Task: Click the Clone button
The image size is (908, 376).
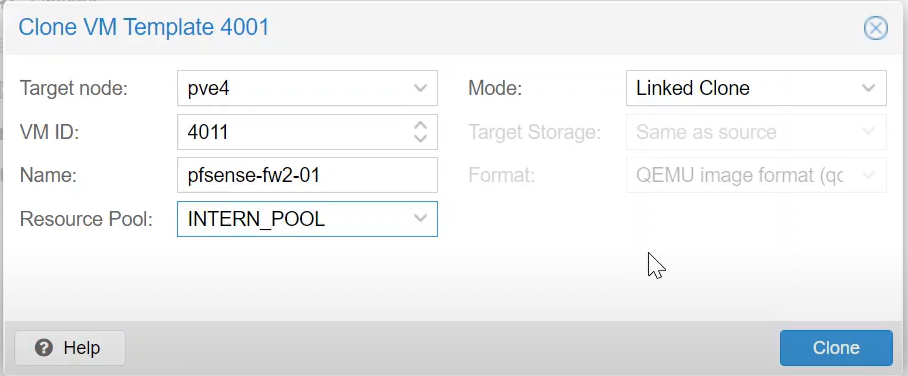Action: click(836, 348)
